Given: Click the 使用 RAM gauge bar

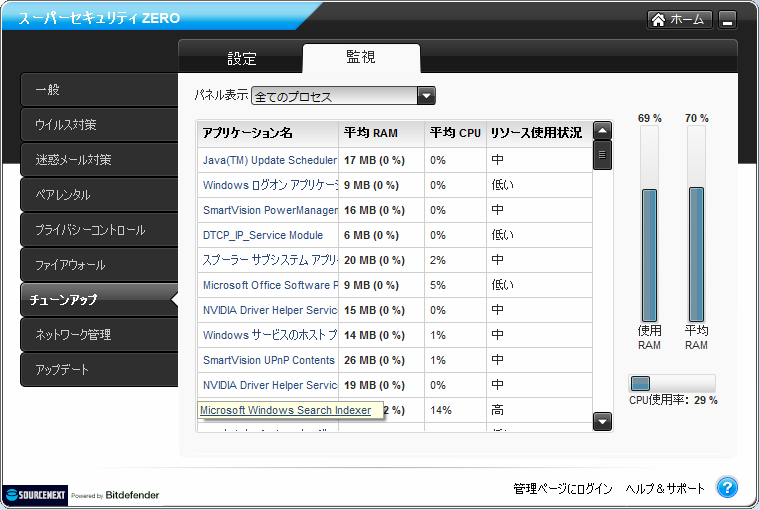Looking at the screenshot, I should tap(649, 224).
